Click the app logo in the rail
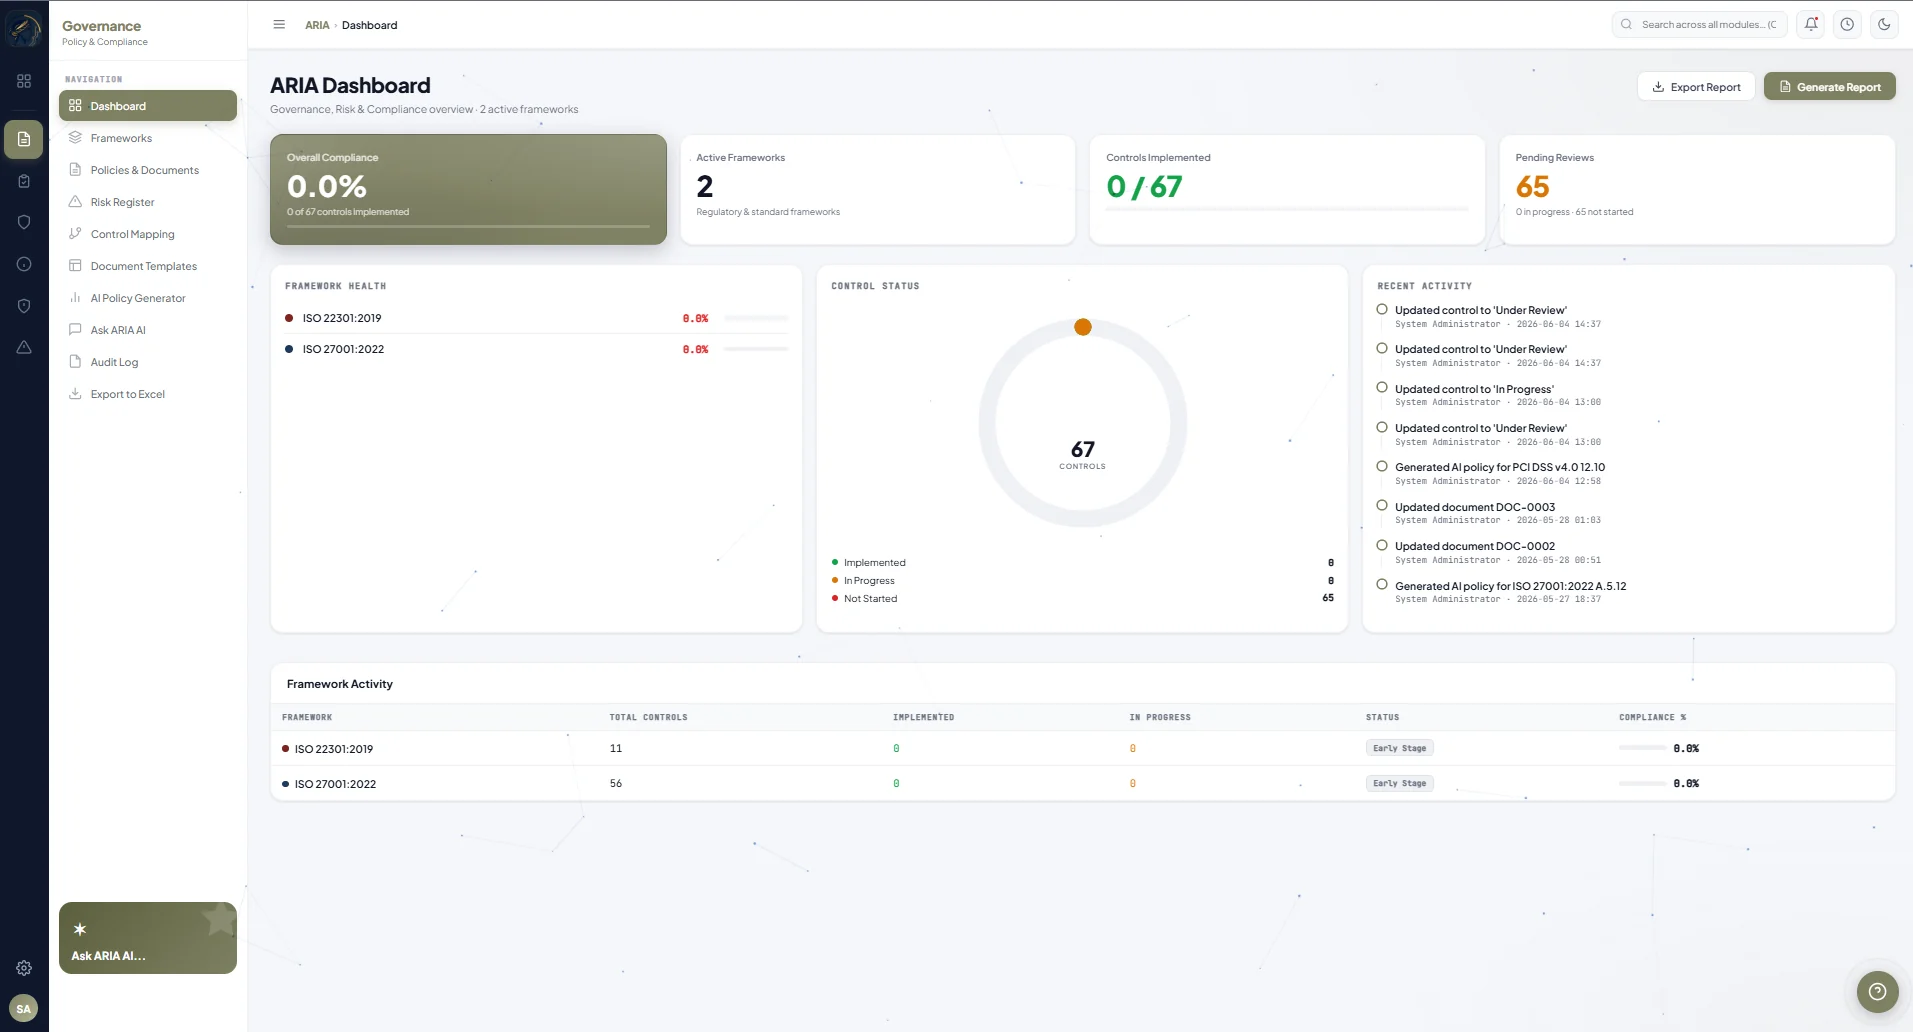This screenshot has width=1913, height=1032. (x=24, y=29)
